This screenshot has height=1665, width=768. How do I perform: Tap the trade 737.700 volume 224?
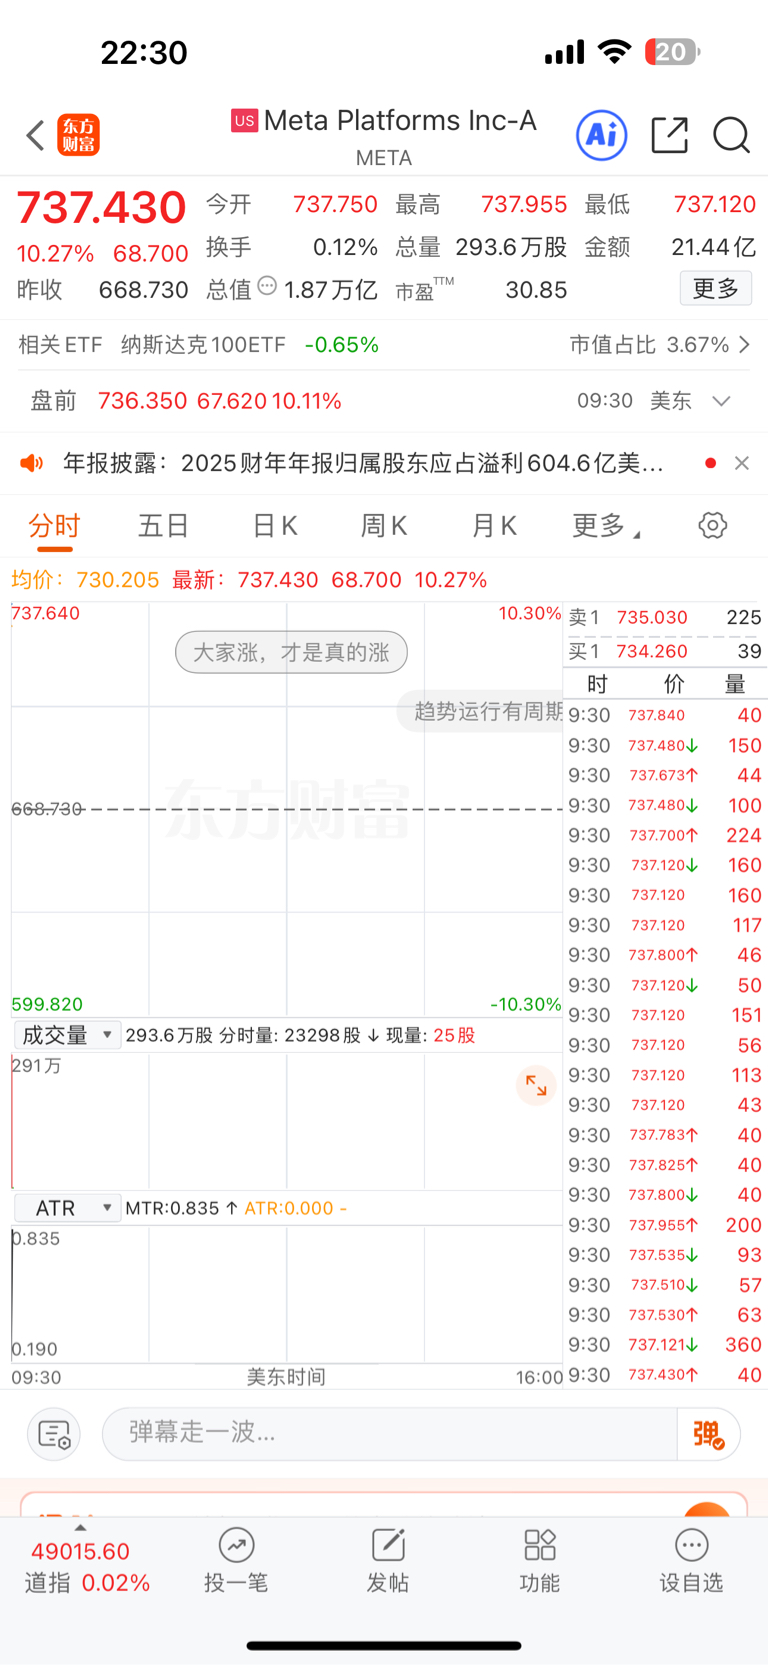coord(665,835)
